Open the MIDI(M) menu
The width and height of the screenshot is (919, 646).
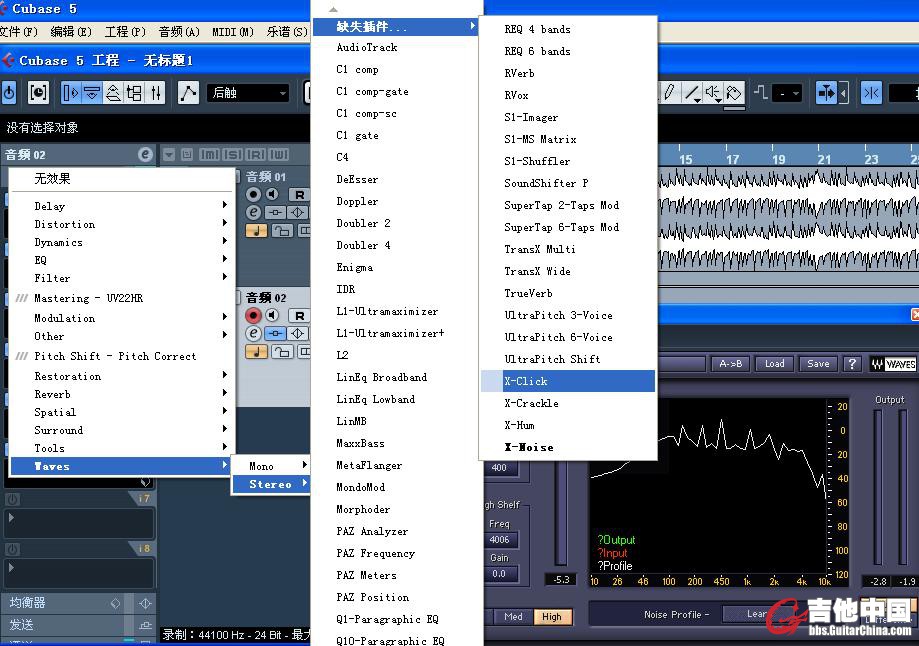point(233,32)
